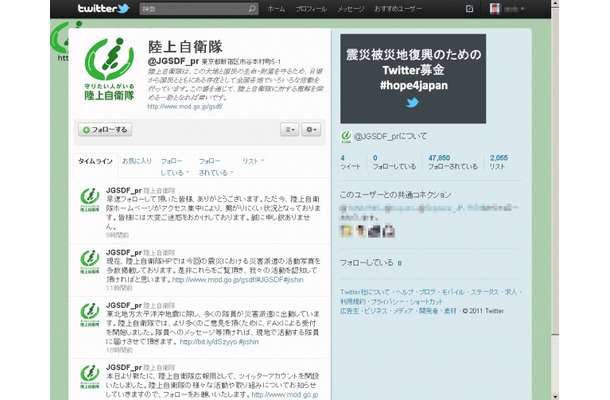Open mod.go.jp link in the bottom tweet
The width and height of the screenshot is (610, 400).
coord(285,395)
